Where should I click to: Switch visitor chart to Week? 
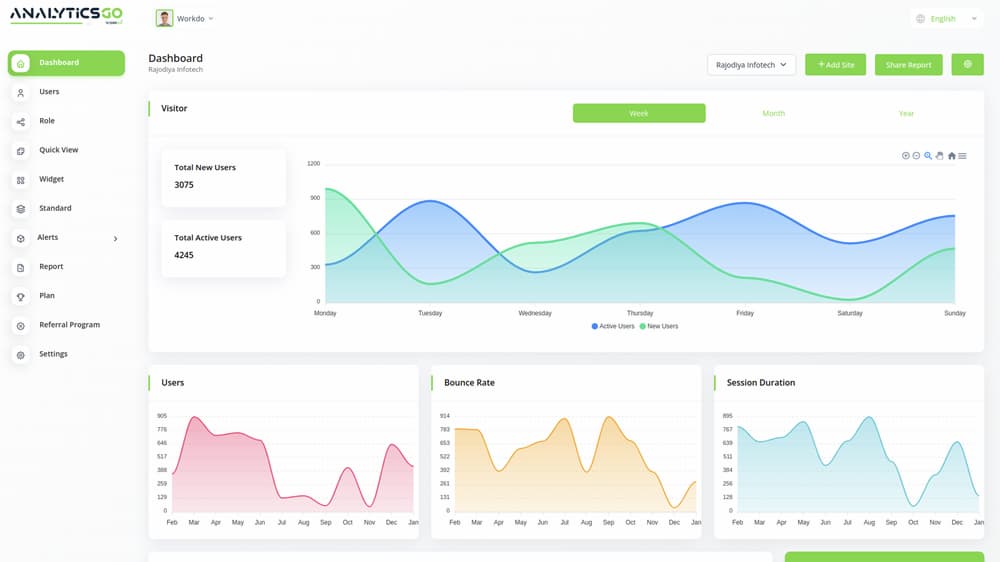639,113
